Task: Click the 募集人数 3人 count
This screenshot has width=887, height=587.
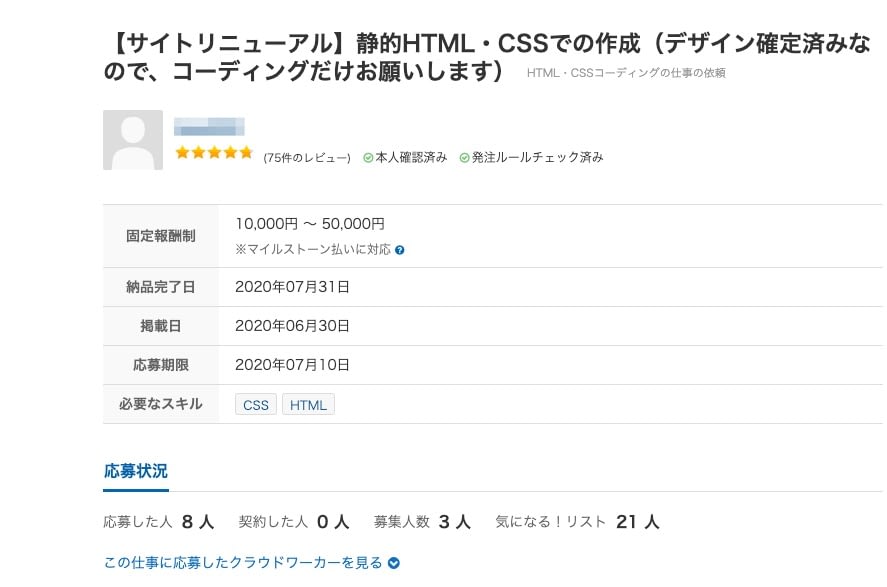Action: (x=422, y=521)
